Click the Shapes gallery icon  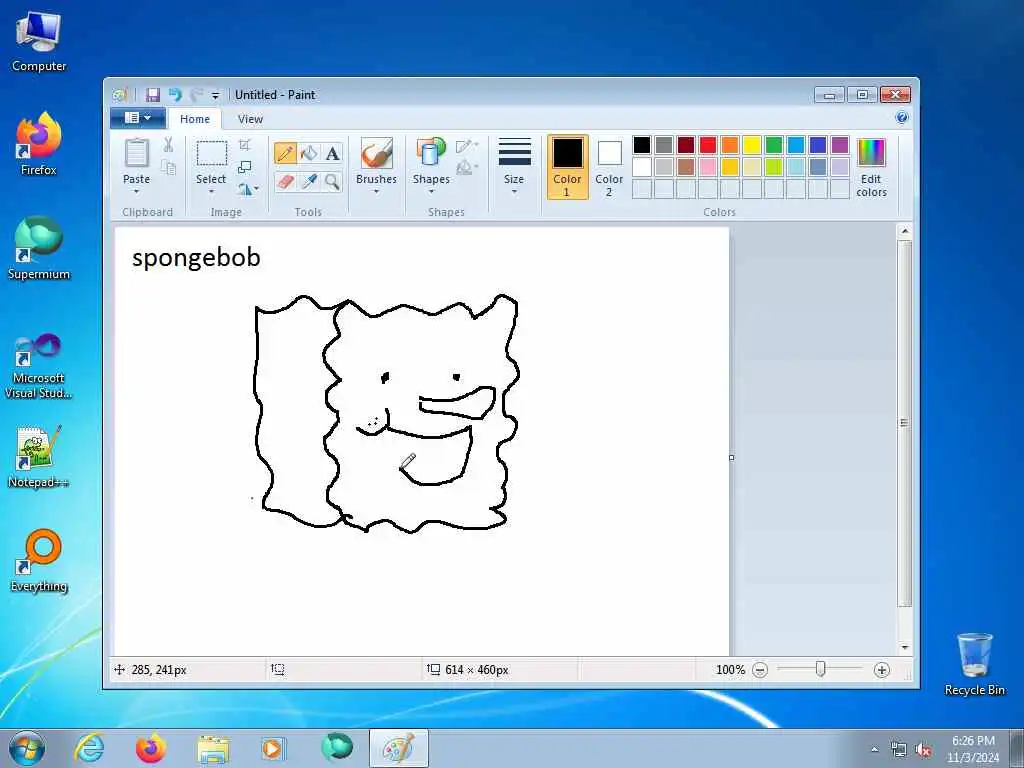pyautogui.click(x=431, y=152)
